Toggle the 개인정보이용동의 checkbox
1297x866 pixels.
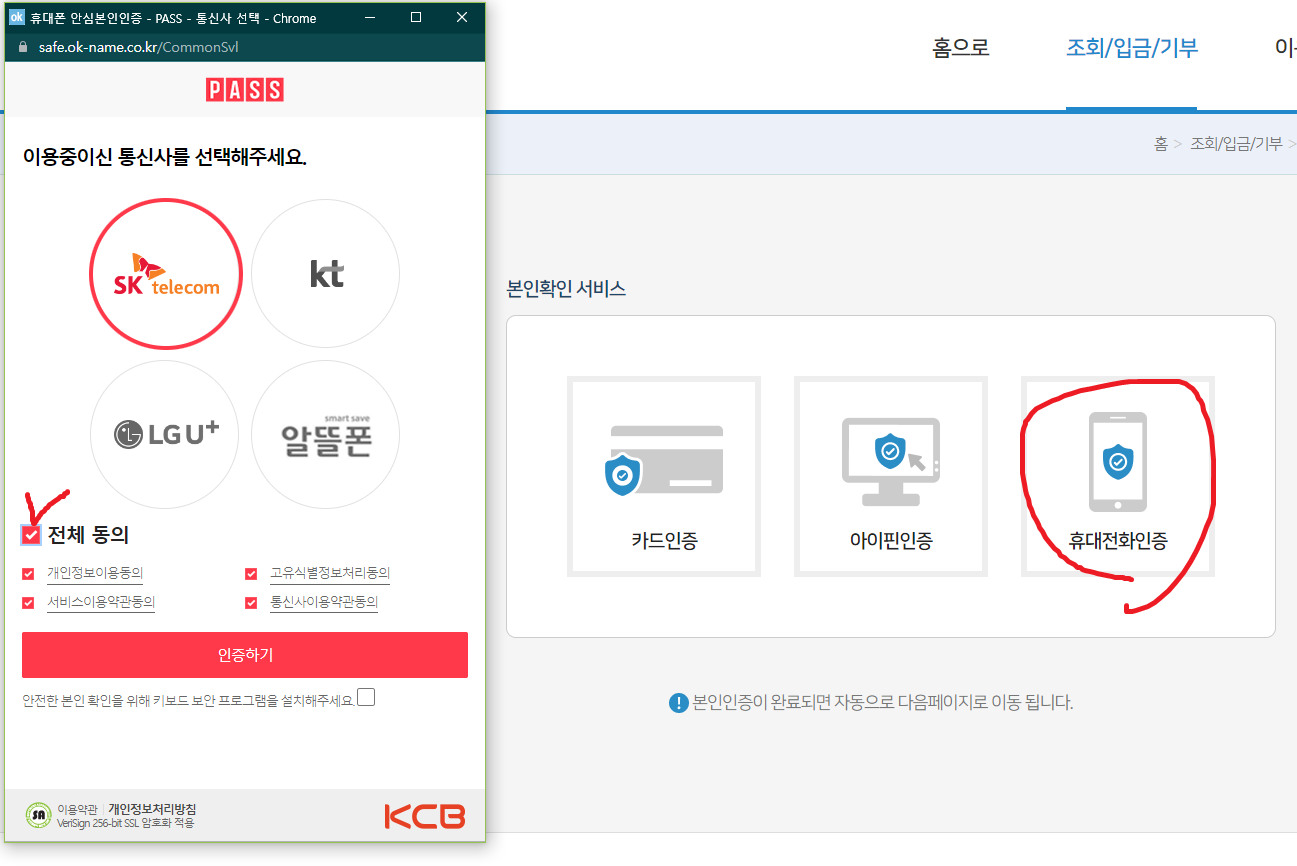29,573
